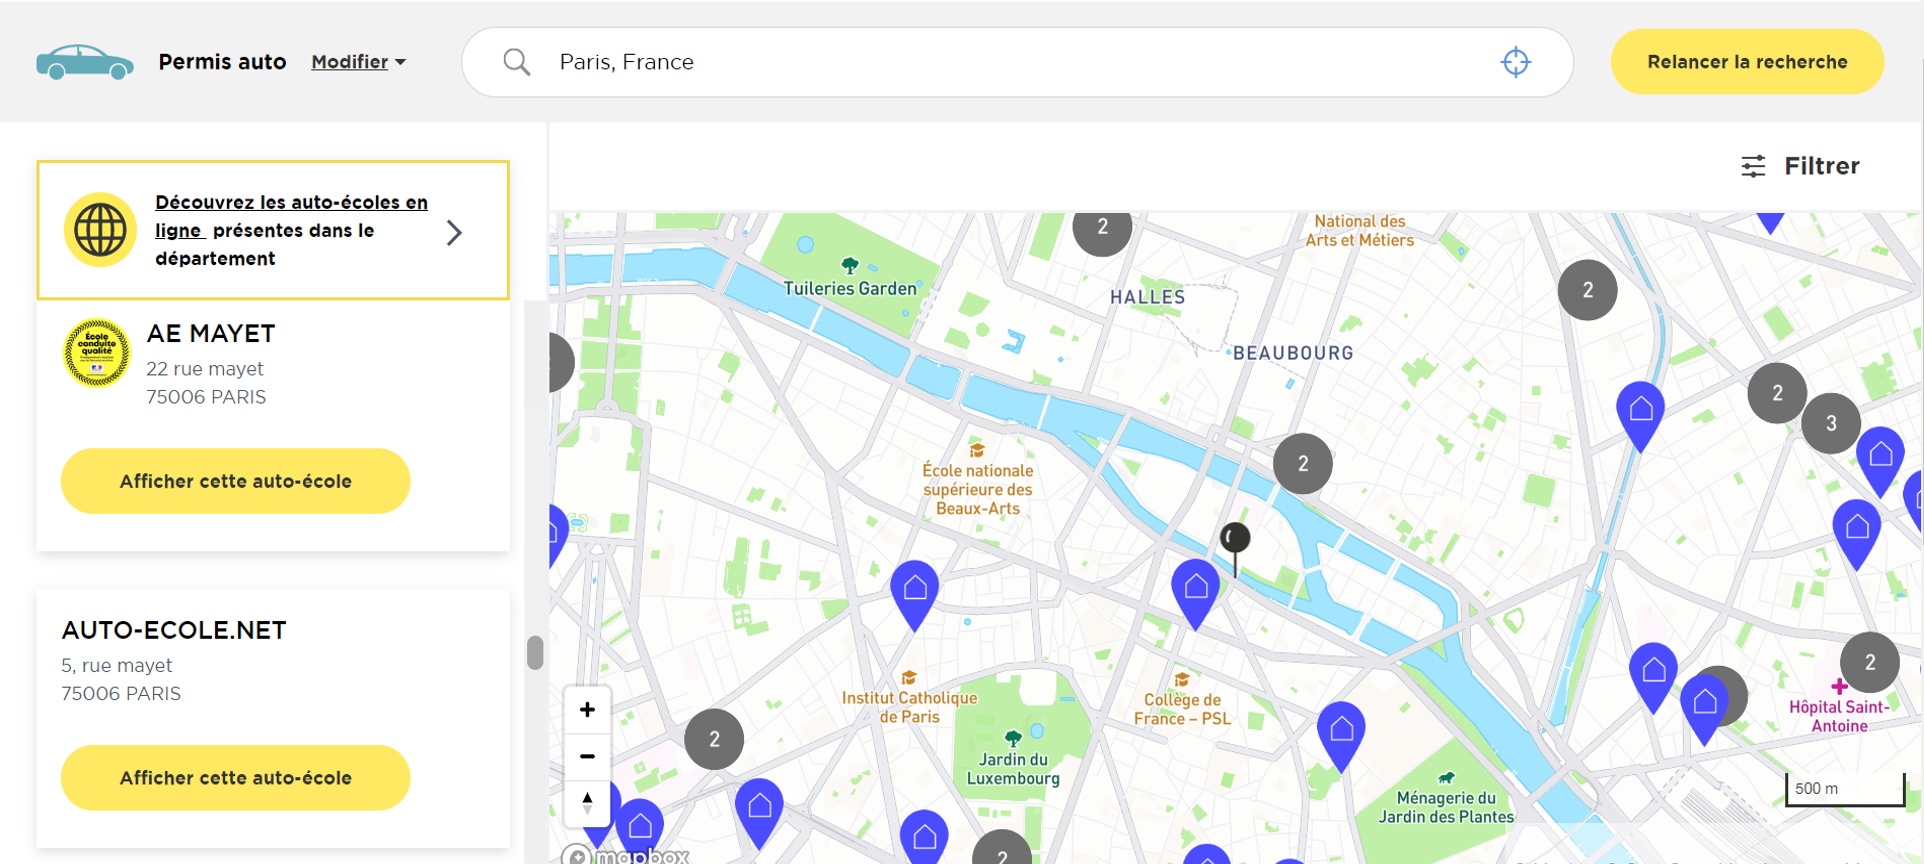
Task: Open cluster 2 above the Halles label
Action: [x=1102, y=229]
